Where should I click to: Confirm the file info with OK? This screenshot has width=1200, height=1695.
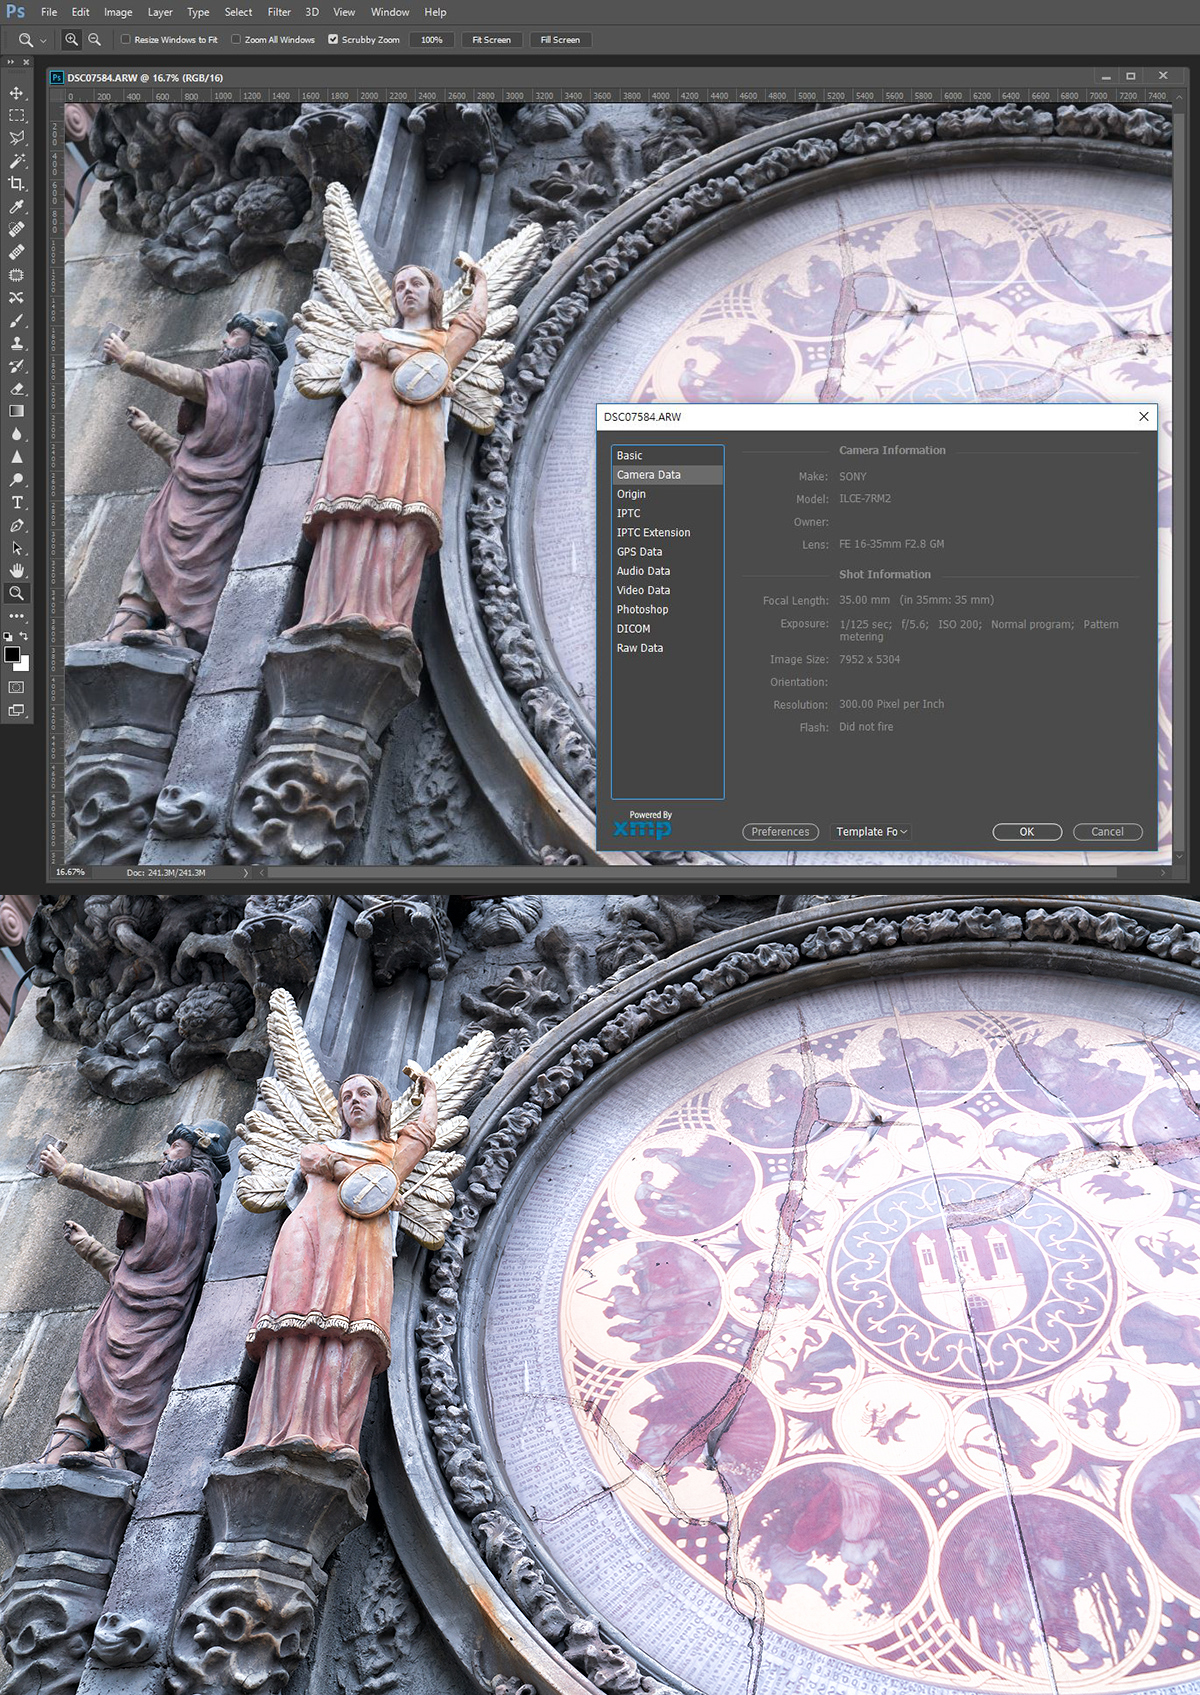pyautogui.click(x=1027, y=832)
